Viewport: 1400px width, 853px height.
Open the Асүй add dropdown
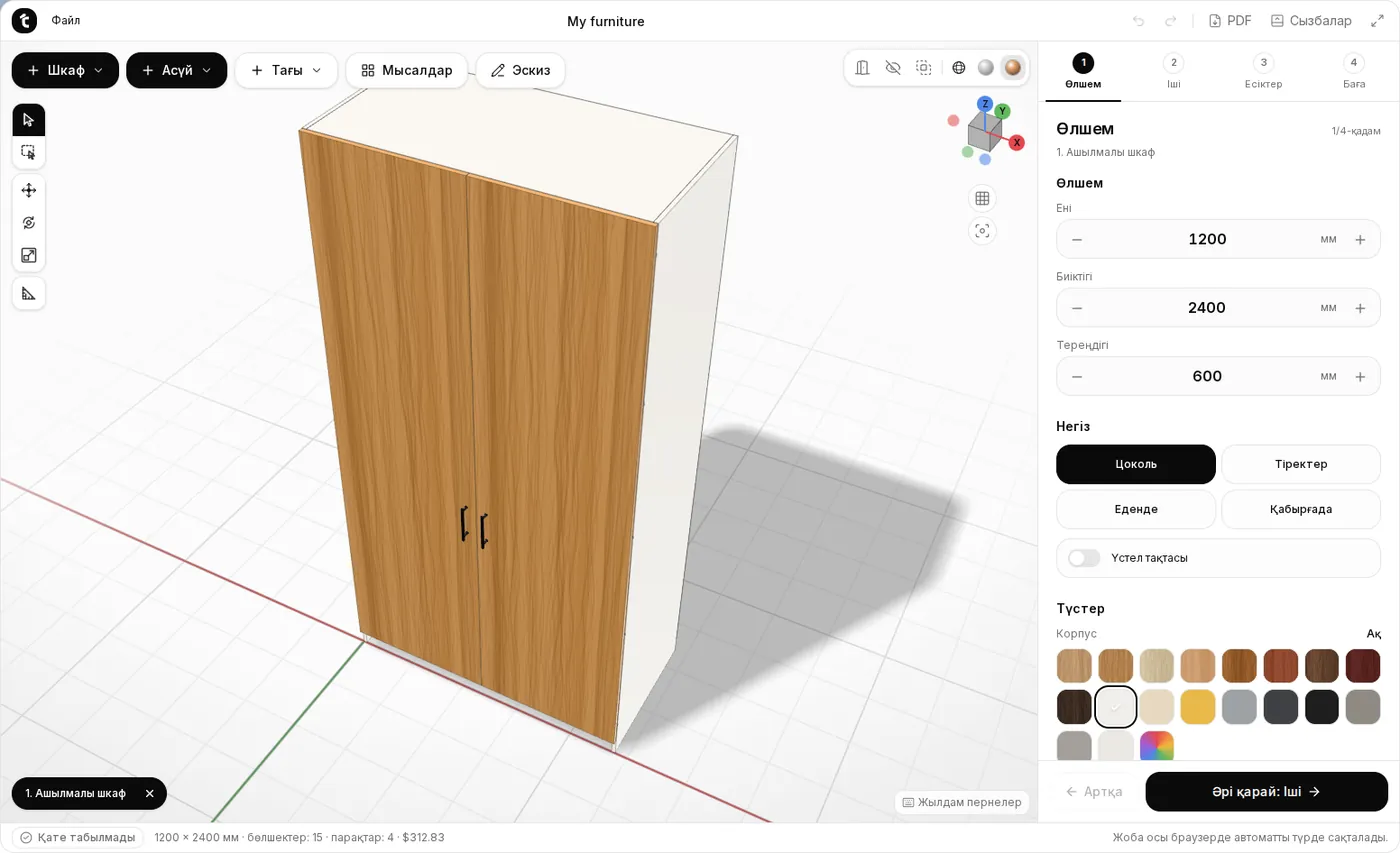(x=177, y=70)
